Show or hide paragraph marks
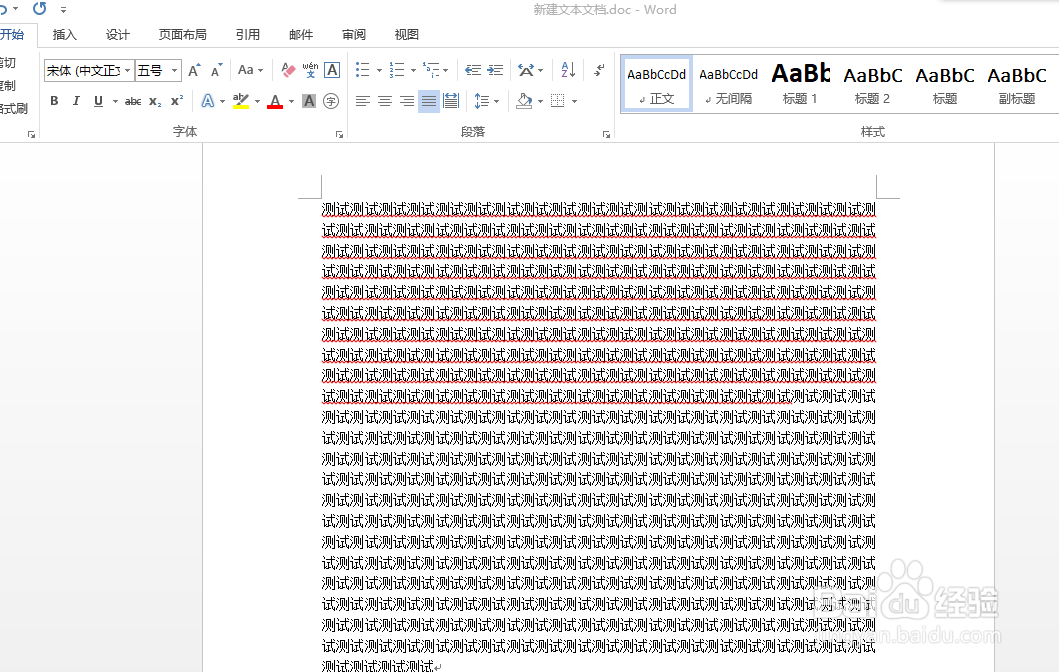Screen dimensions: 1059x672 598,70
